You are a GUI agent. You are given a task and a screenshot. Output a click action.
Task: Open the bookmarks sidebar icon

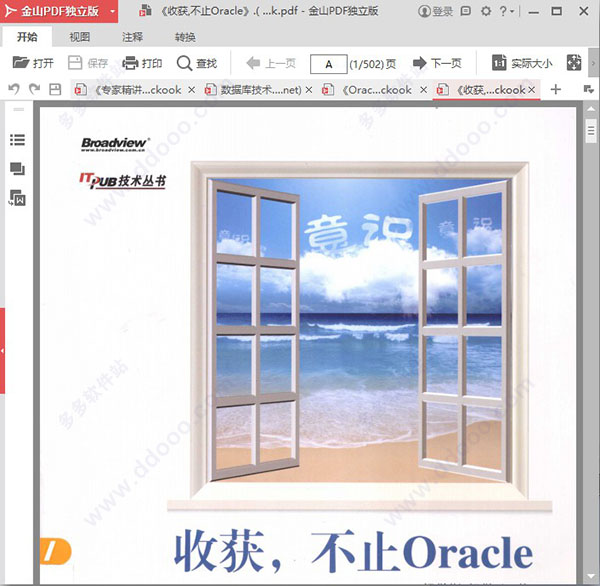click(17, 198)
